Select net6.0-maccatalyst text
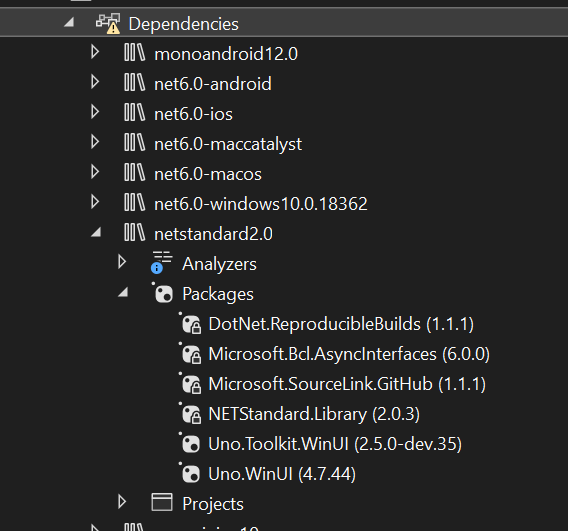Screen dimensions: 568x531 tap(228, 145)
